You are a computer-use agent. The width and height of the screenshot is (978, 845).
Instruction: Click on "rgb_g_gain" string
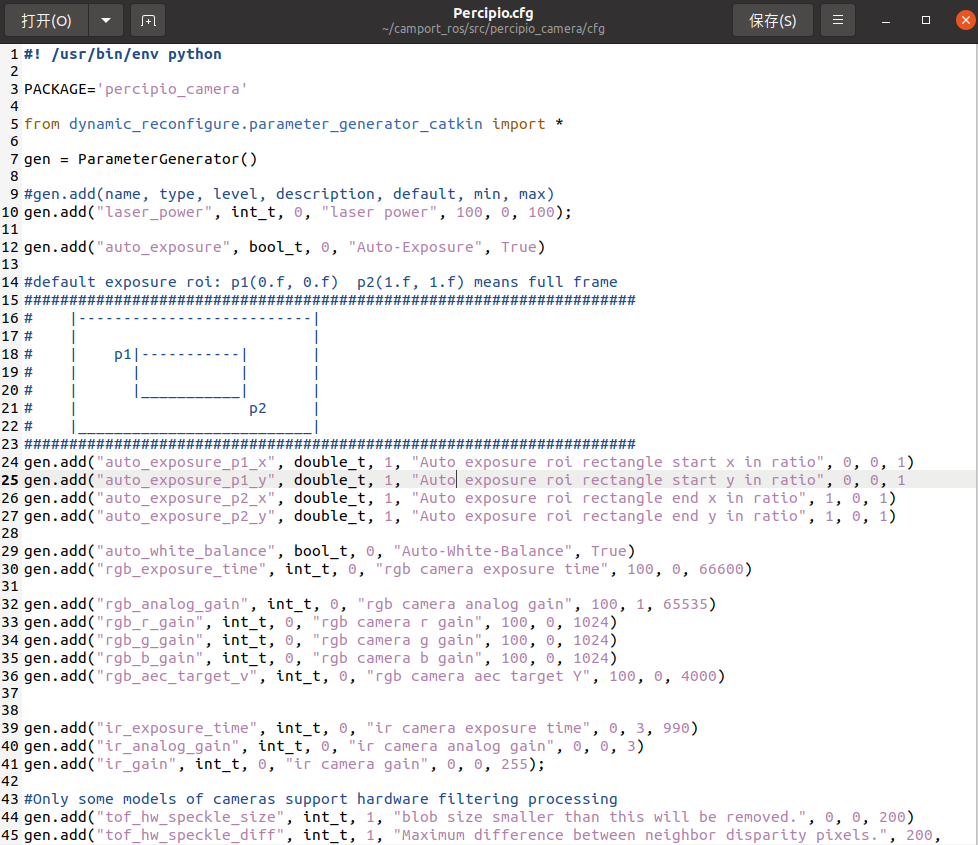[x=150, y=640]
